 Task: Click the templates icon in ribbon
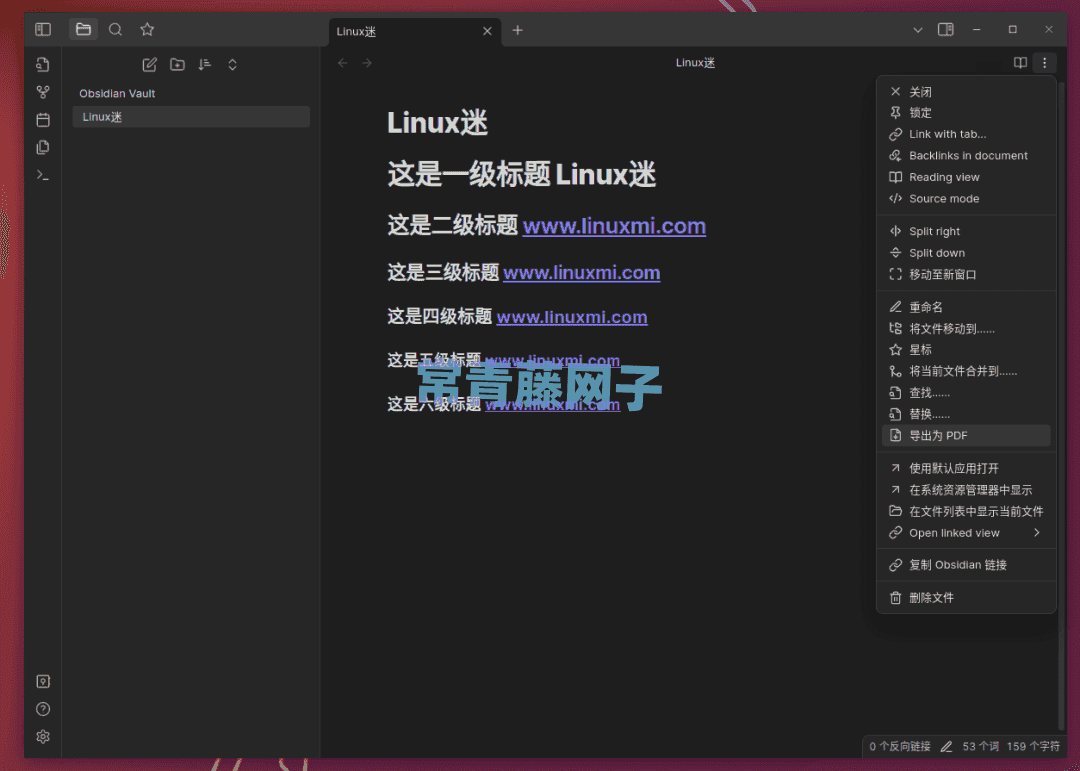[x=43, y=147]
